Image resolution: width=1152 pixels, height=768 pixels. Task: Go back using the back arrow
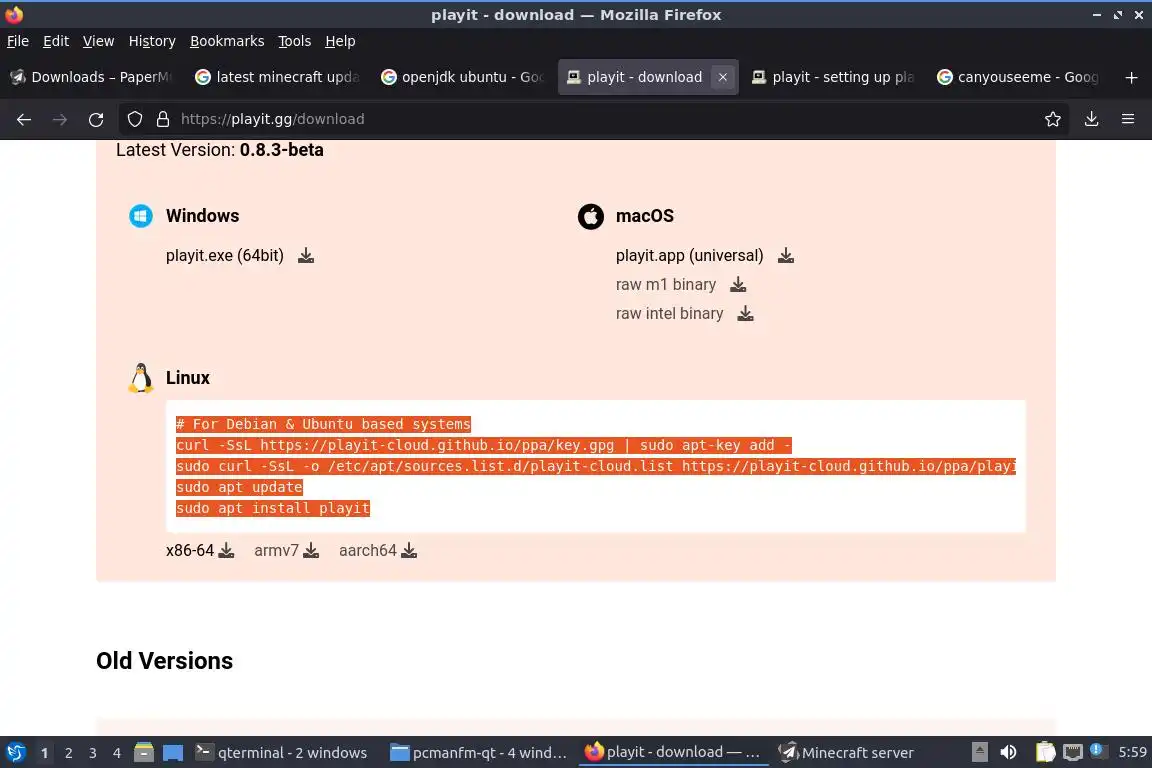[24, 119]
